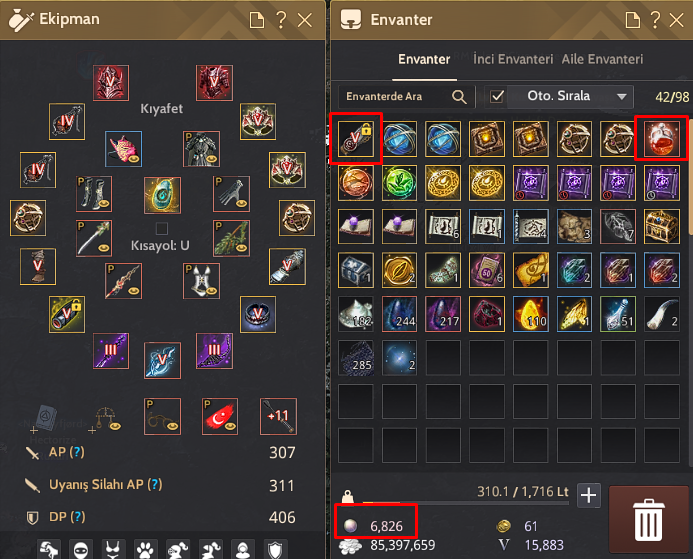
Task: Open the Aile Envanteri tab
Action: click(x=602, y=59)
